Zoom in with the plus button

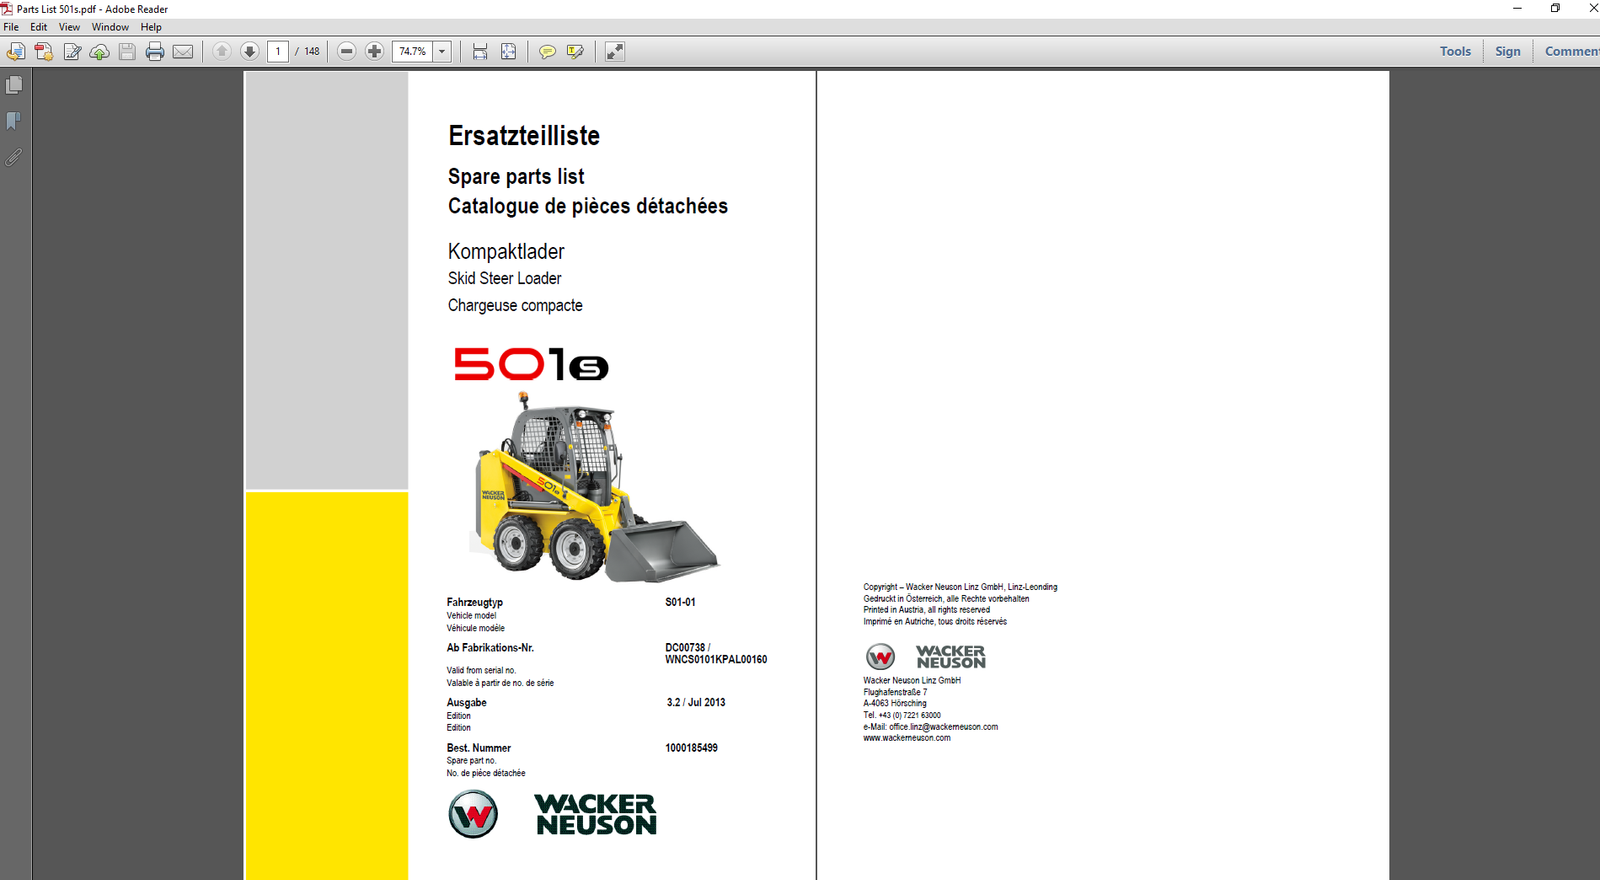(x=375, y=52)
